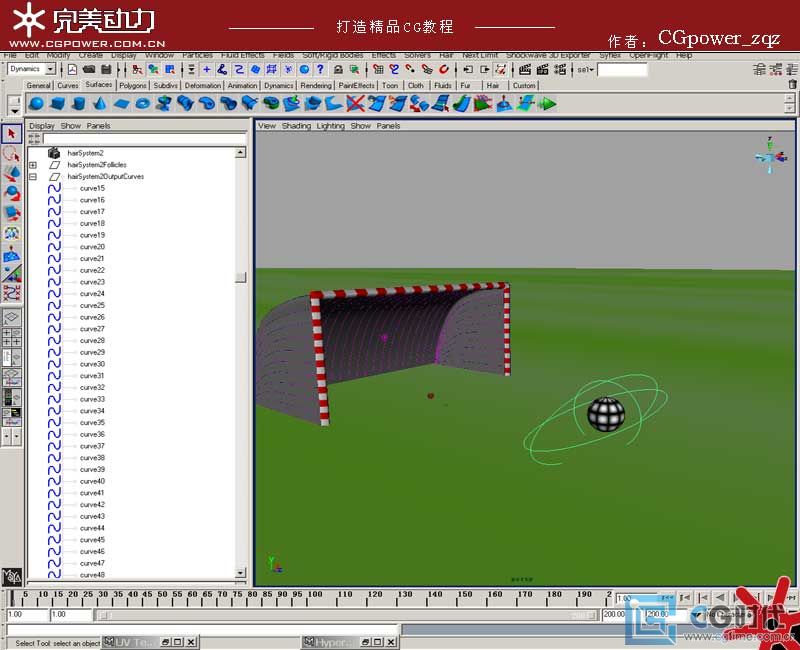Click the shelf scroll up arrow
This screenshot has width=800, height=650.
pyautogui.click(x=790, y=98)
